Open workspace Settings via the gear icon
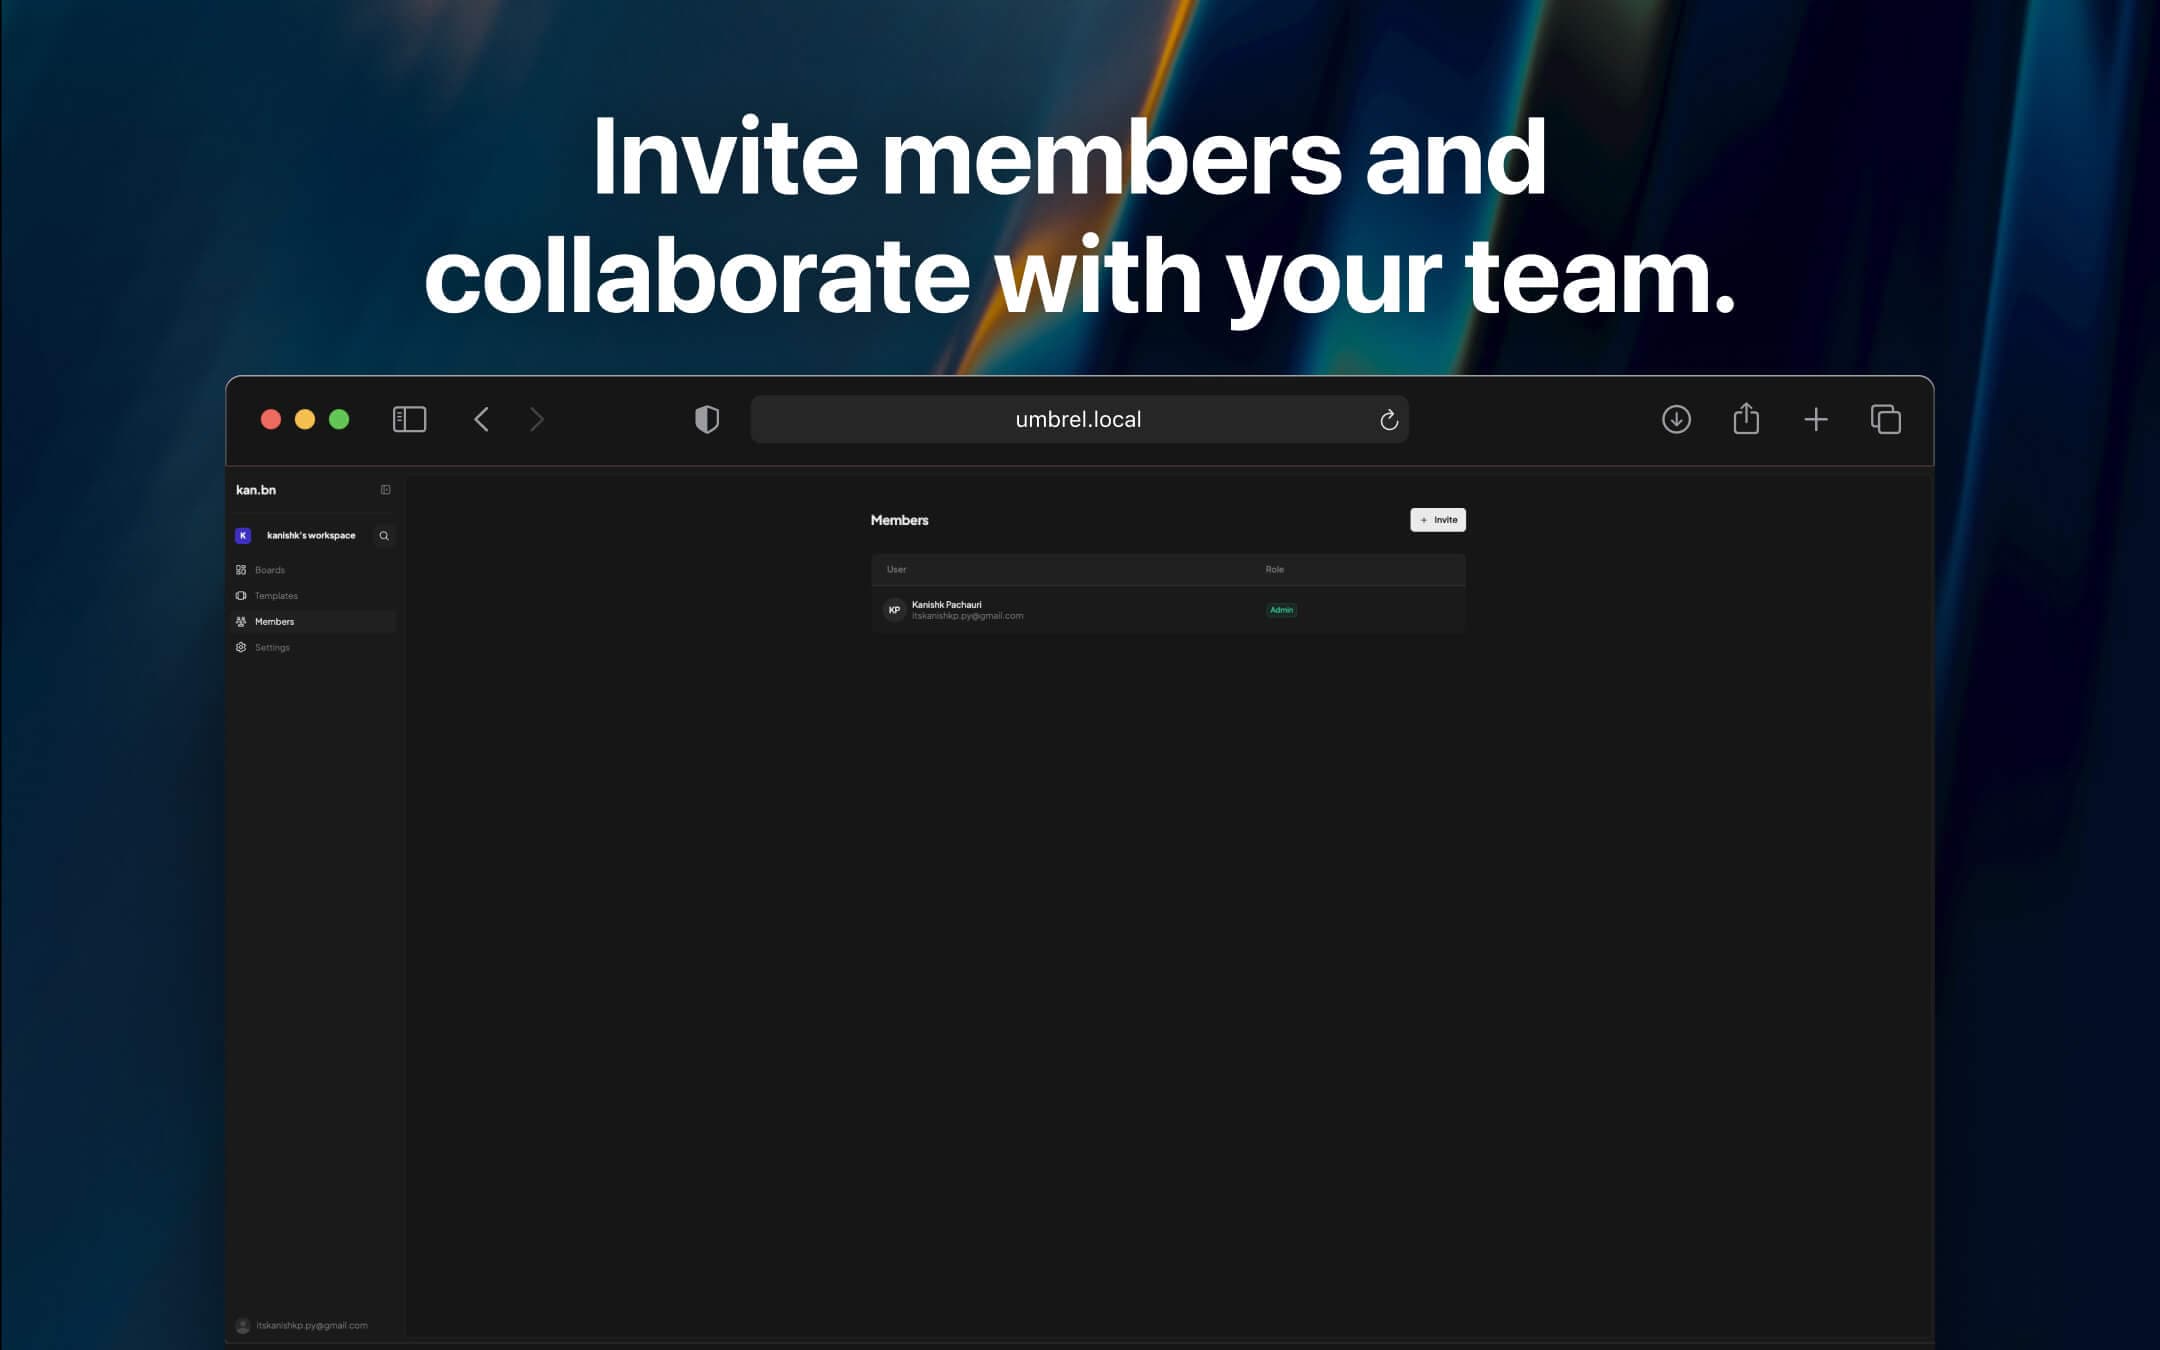Screen dimensions: 2160x1350 (x=241, y=647)
